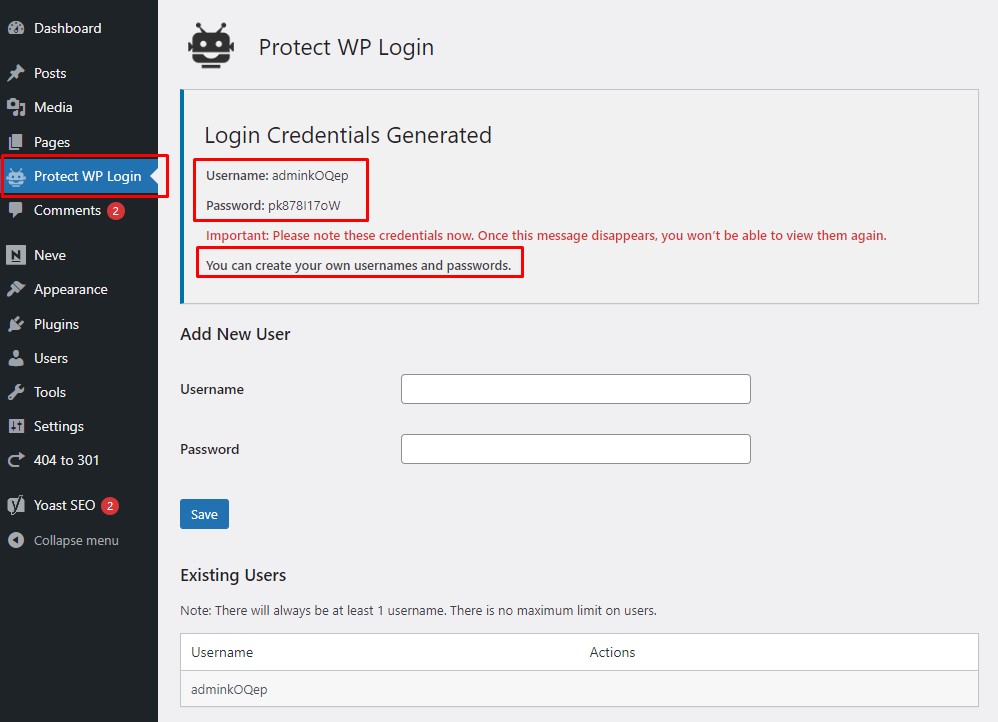Click the Media library icon
The image size is (998, 722).
coord(16,107)
